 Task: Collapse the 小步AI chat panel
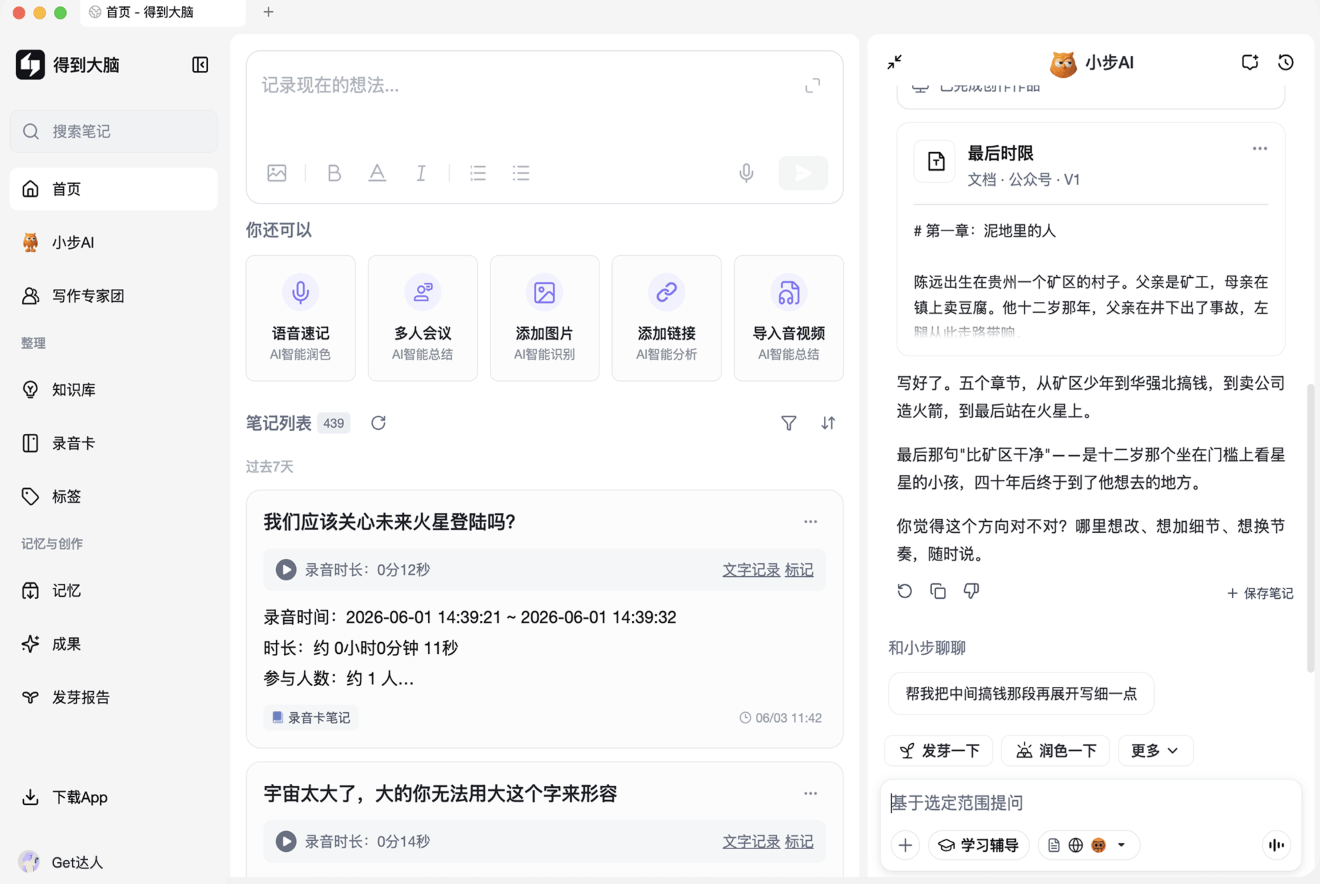(x=895, y=62)
